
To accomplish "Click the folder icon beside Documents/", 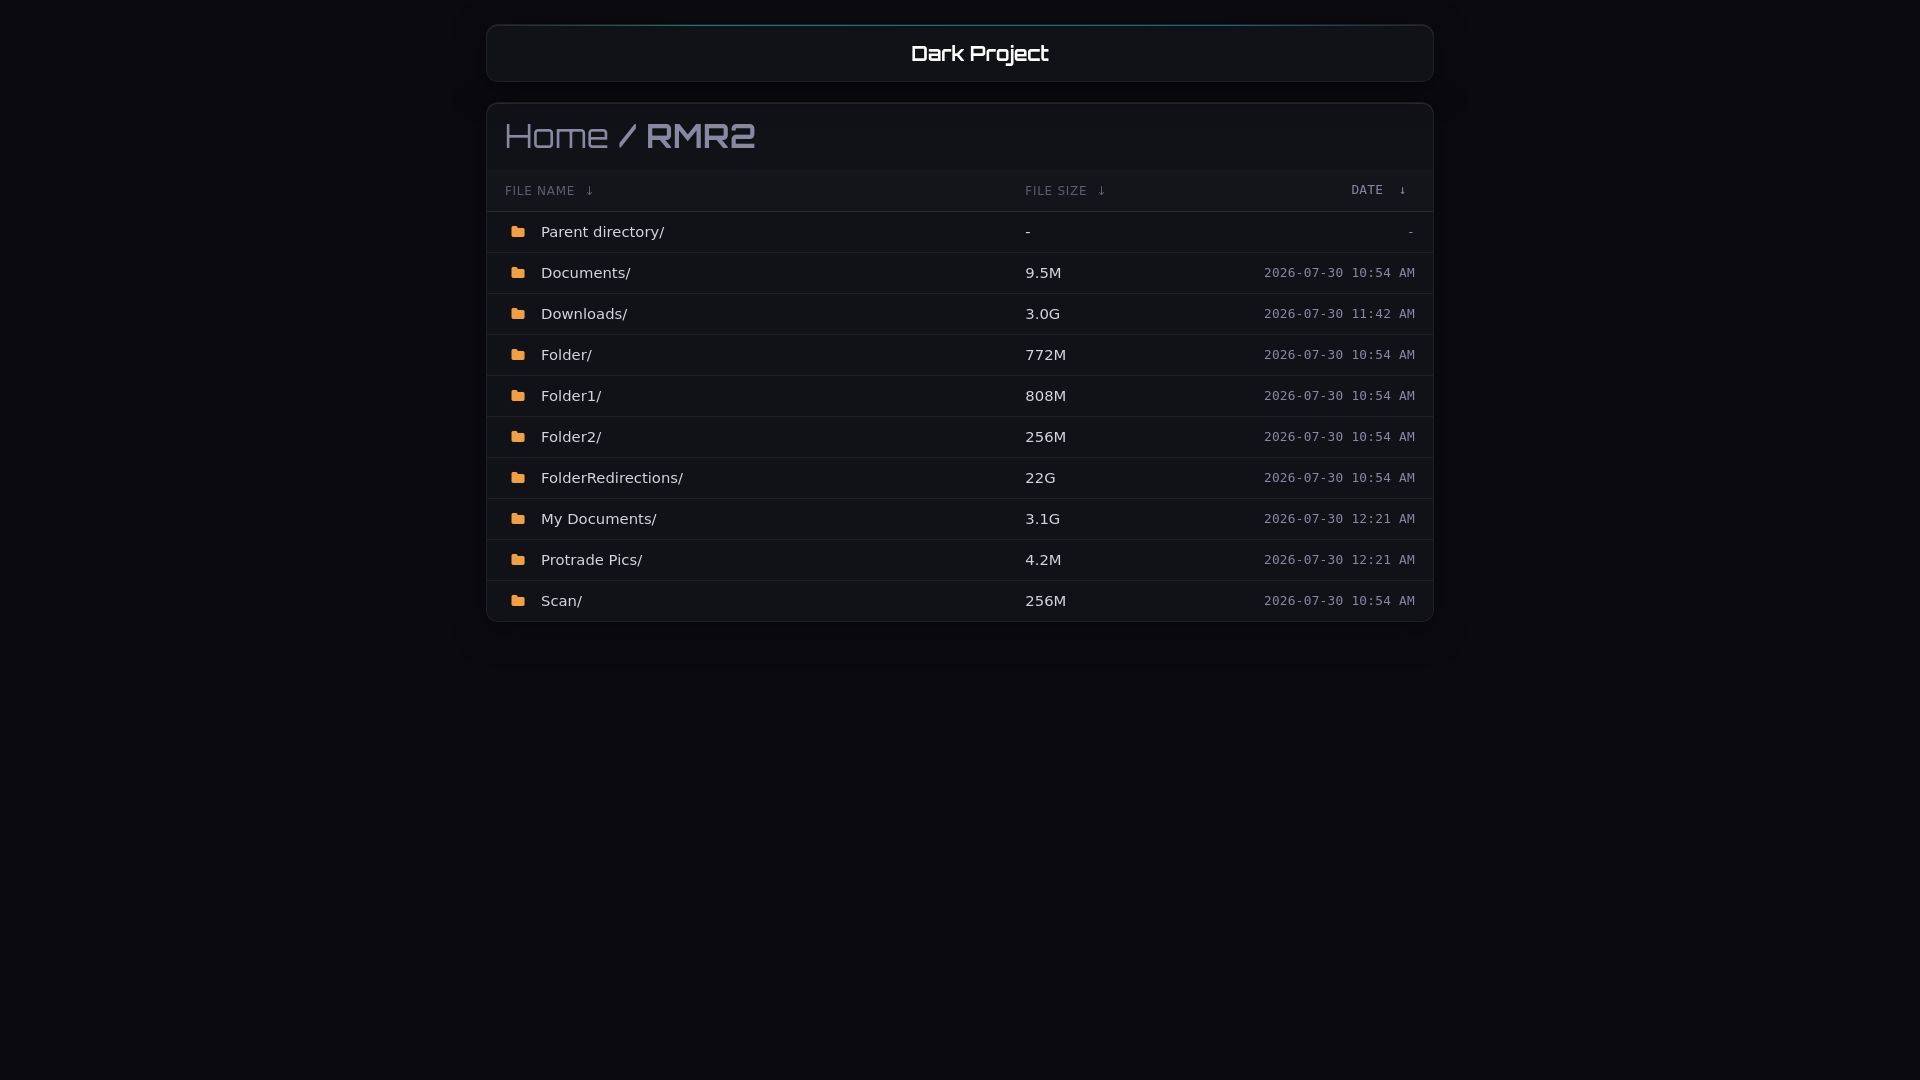I will [518, 273].
